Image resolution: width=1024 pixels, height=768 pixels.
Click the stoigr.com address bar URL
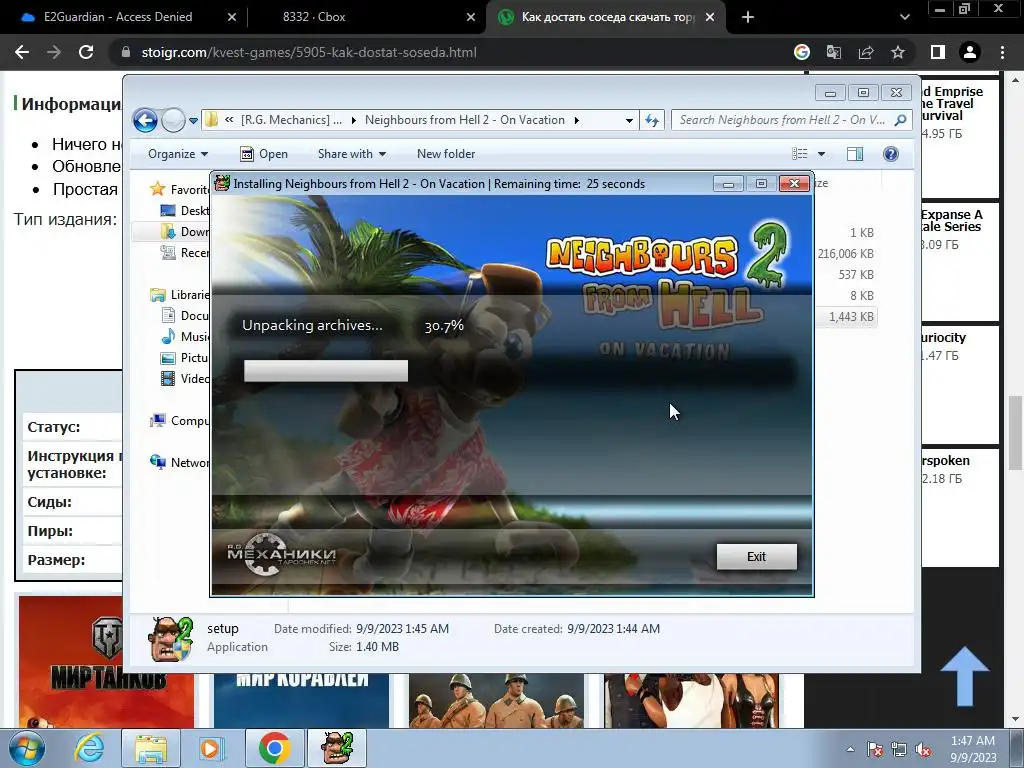[309, 52]
